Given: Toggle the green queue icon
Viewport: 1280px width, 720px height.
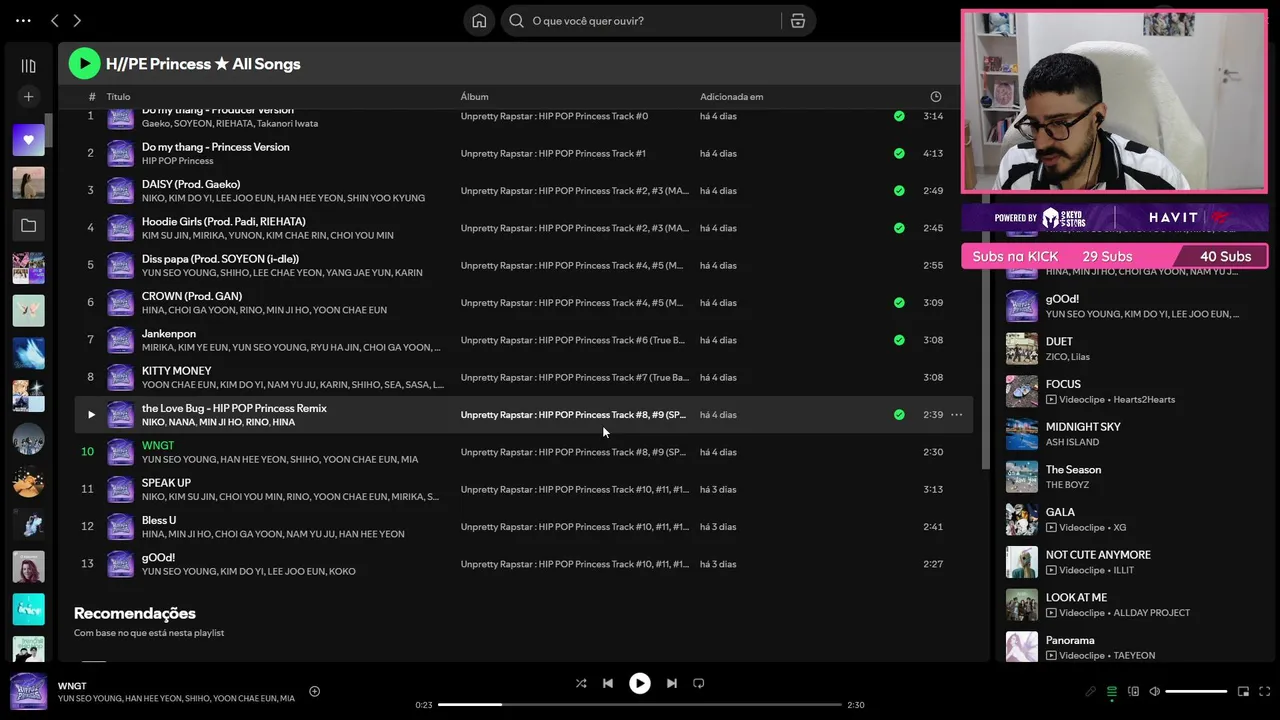Looking at the screenshot, I should (1112, 691).
